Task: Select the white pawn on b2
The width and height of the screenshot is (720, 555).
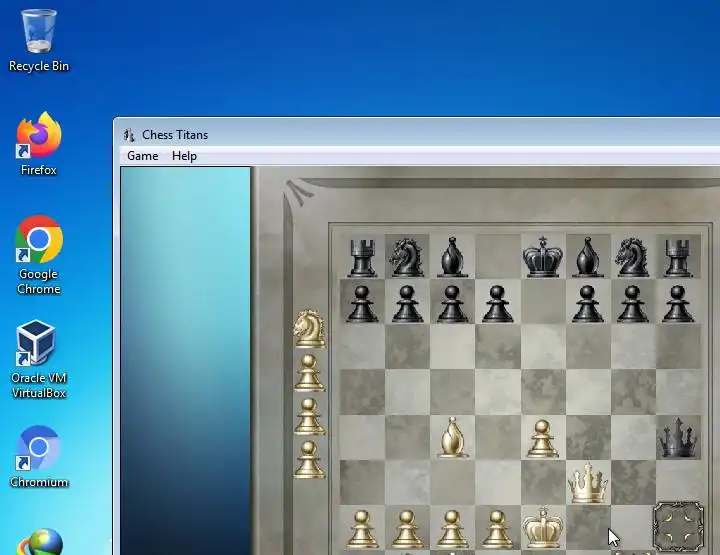Action: (x=407, y=529)
